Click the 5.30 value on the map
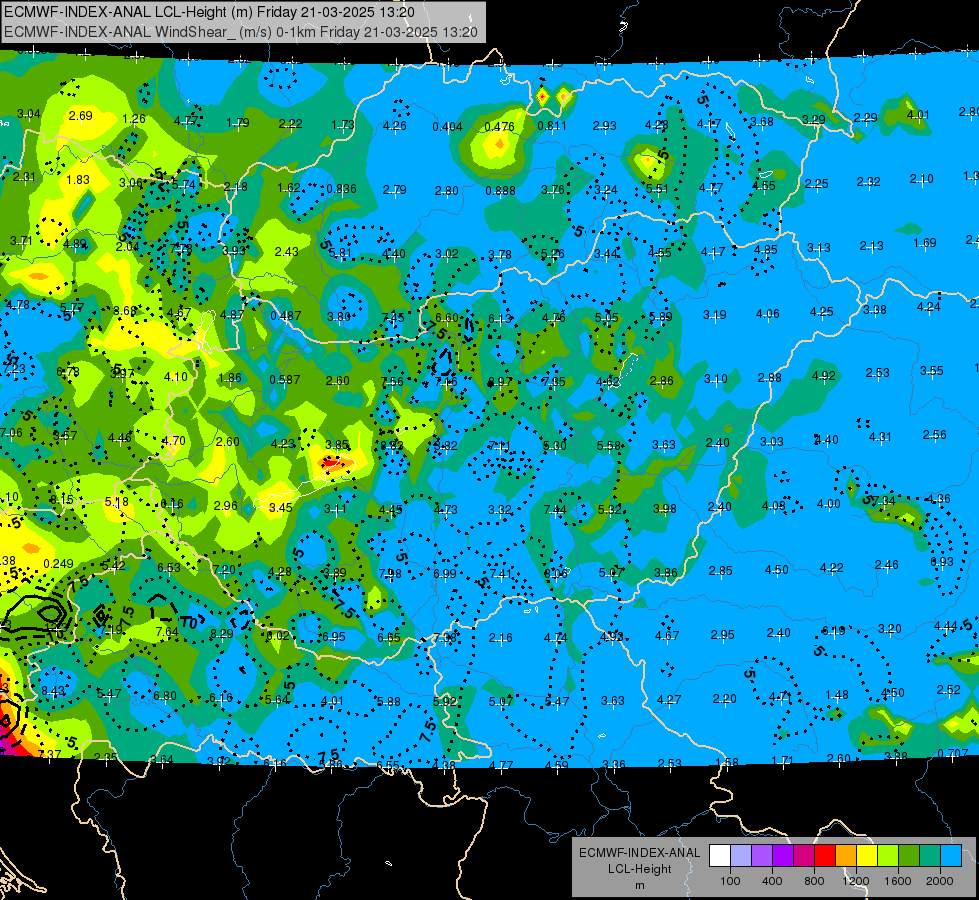 point(554,446)
